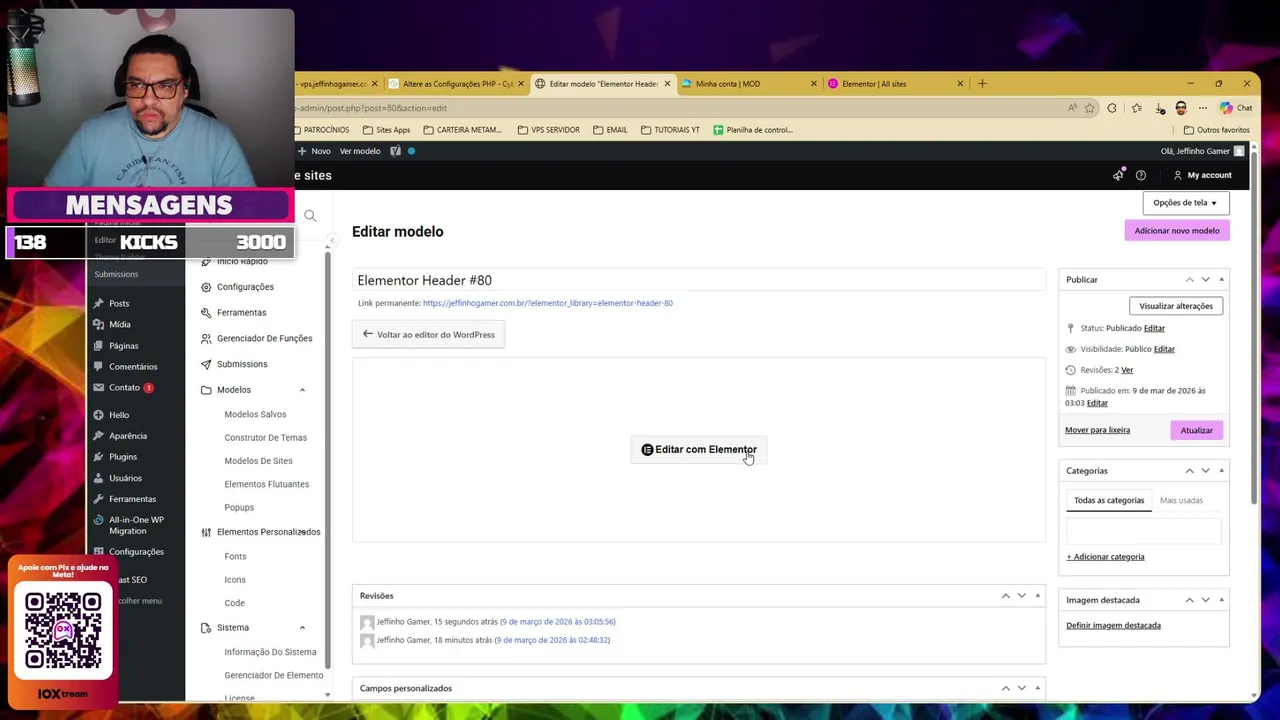
Task: Open Comentários in the WordPress sidebar
Action: 133,367
